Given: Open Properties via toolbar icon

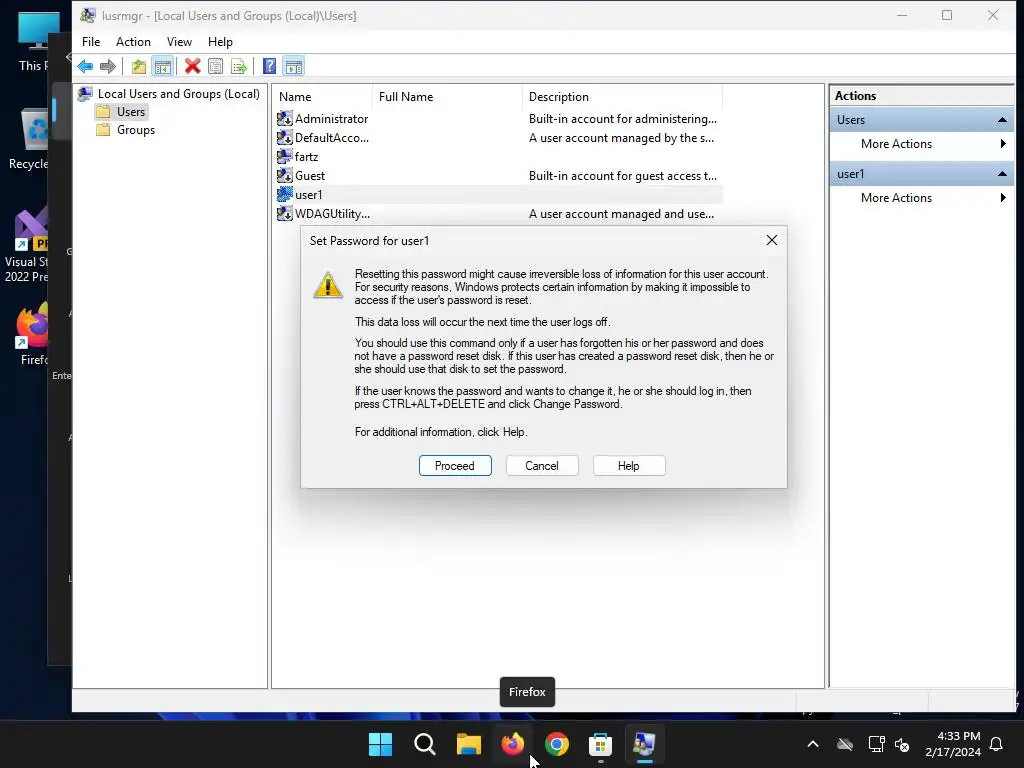Looking at the screenshot, I should click(x=216, y=67).
